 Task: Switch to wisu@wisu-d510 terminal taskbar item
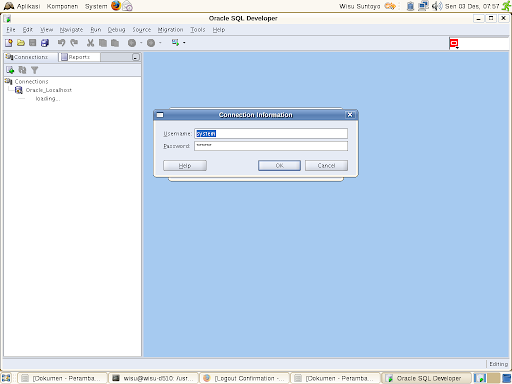pos(154,378)
